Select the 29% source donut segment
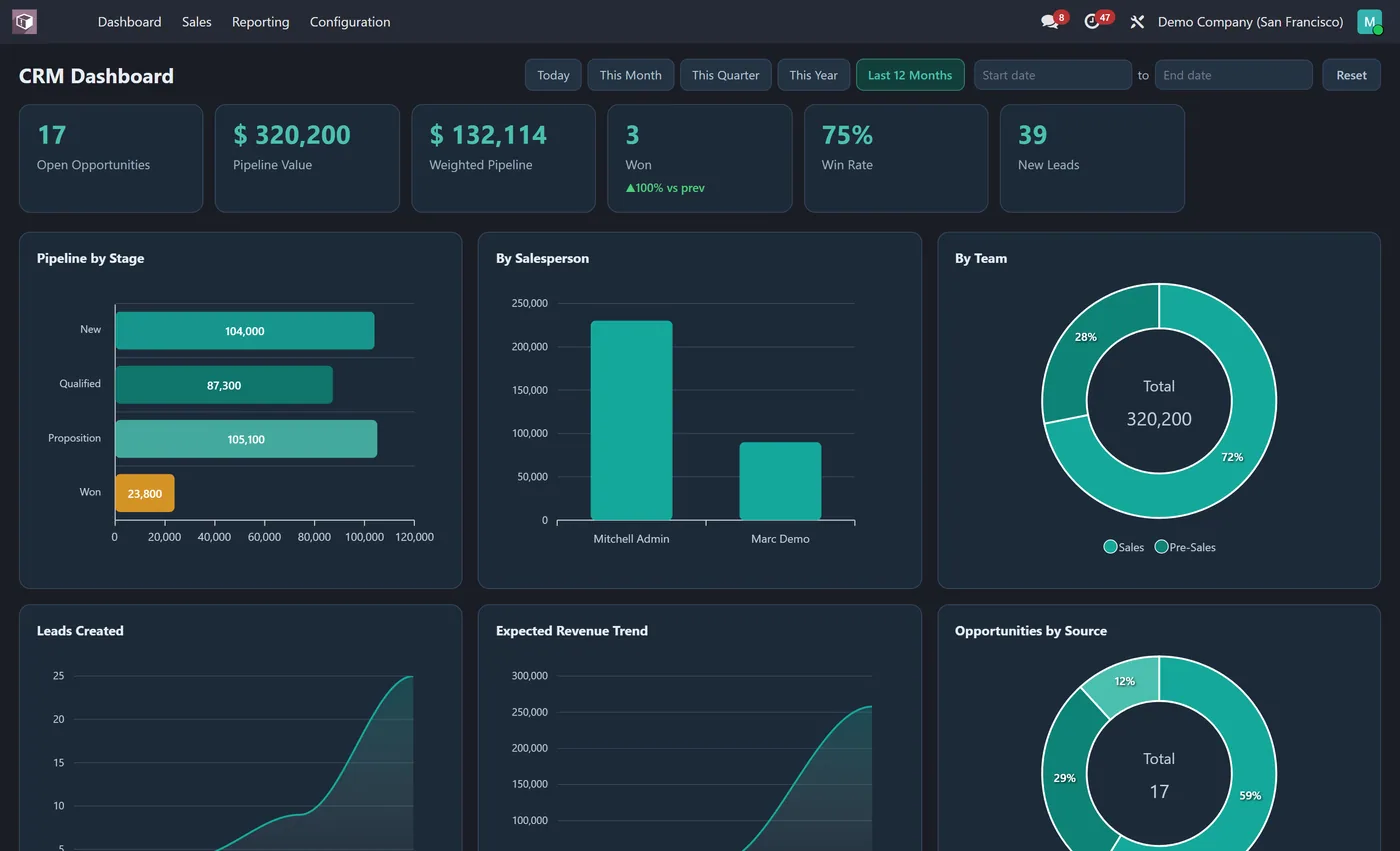 point(1064,777)
